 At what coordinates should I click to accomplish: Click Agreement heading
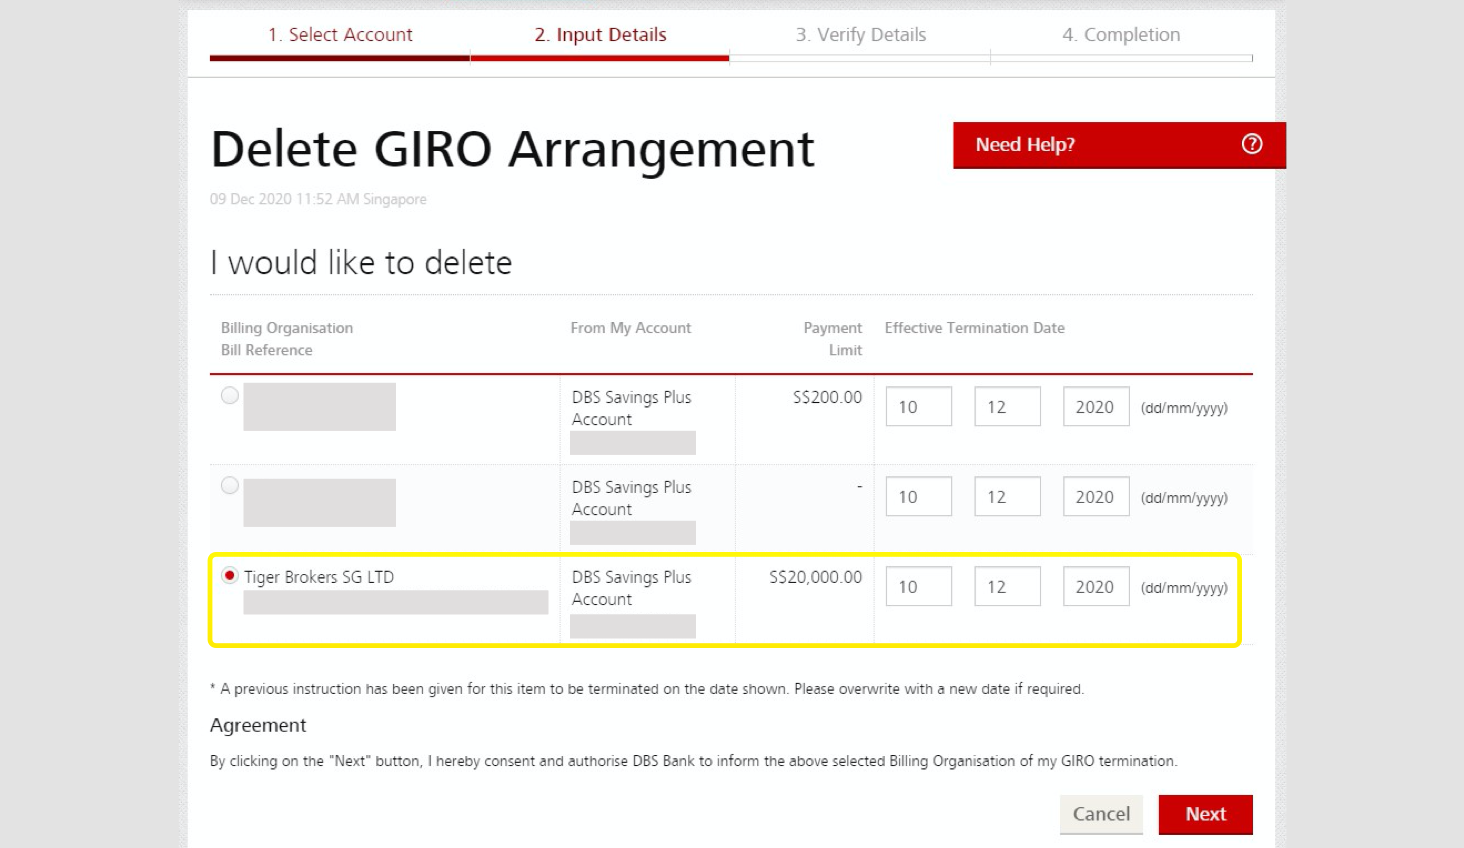tap(258, 725)
